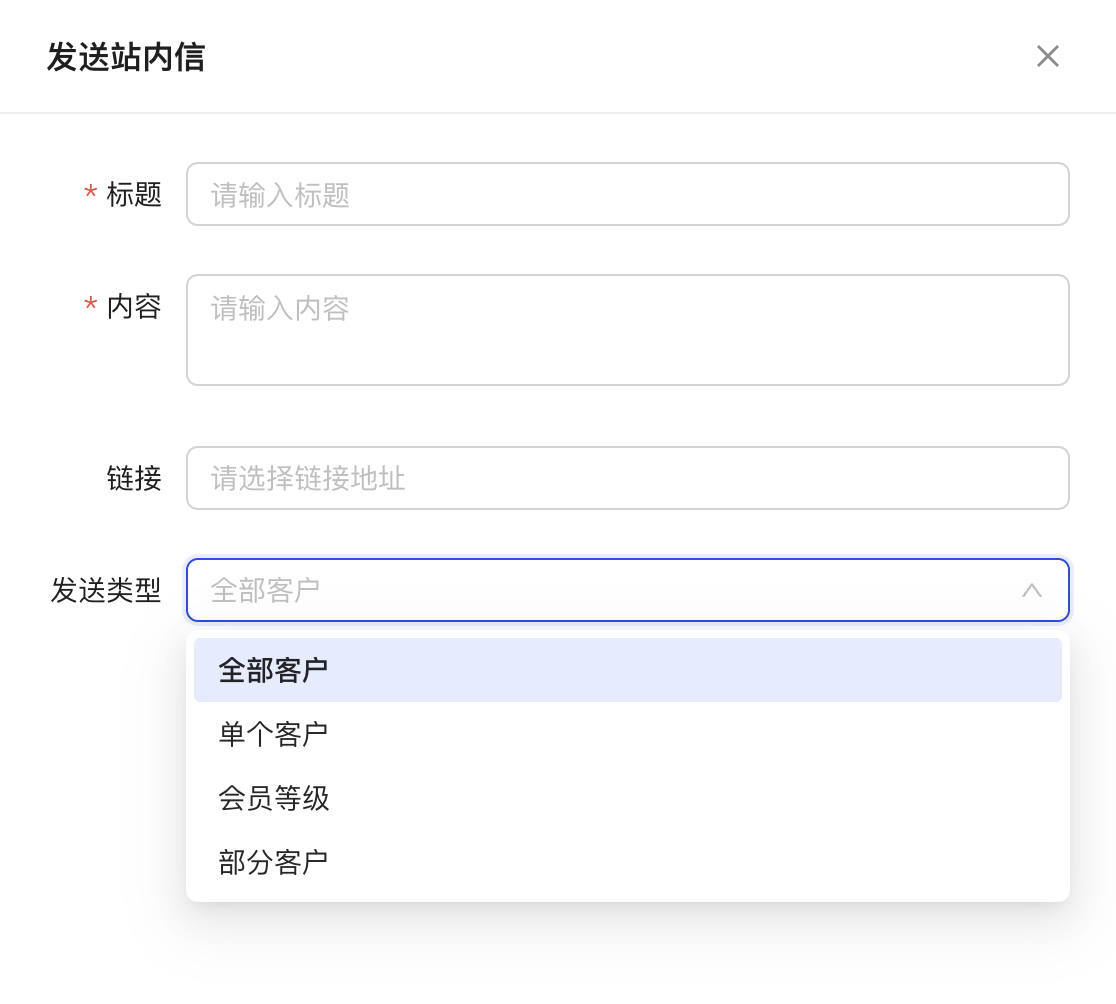Click the 请输入内容 placeholder text
Screen dimensions: 1116x1004
280,308
